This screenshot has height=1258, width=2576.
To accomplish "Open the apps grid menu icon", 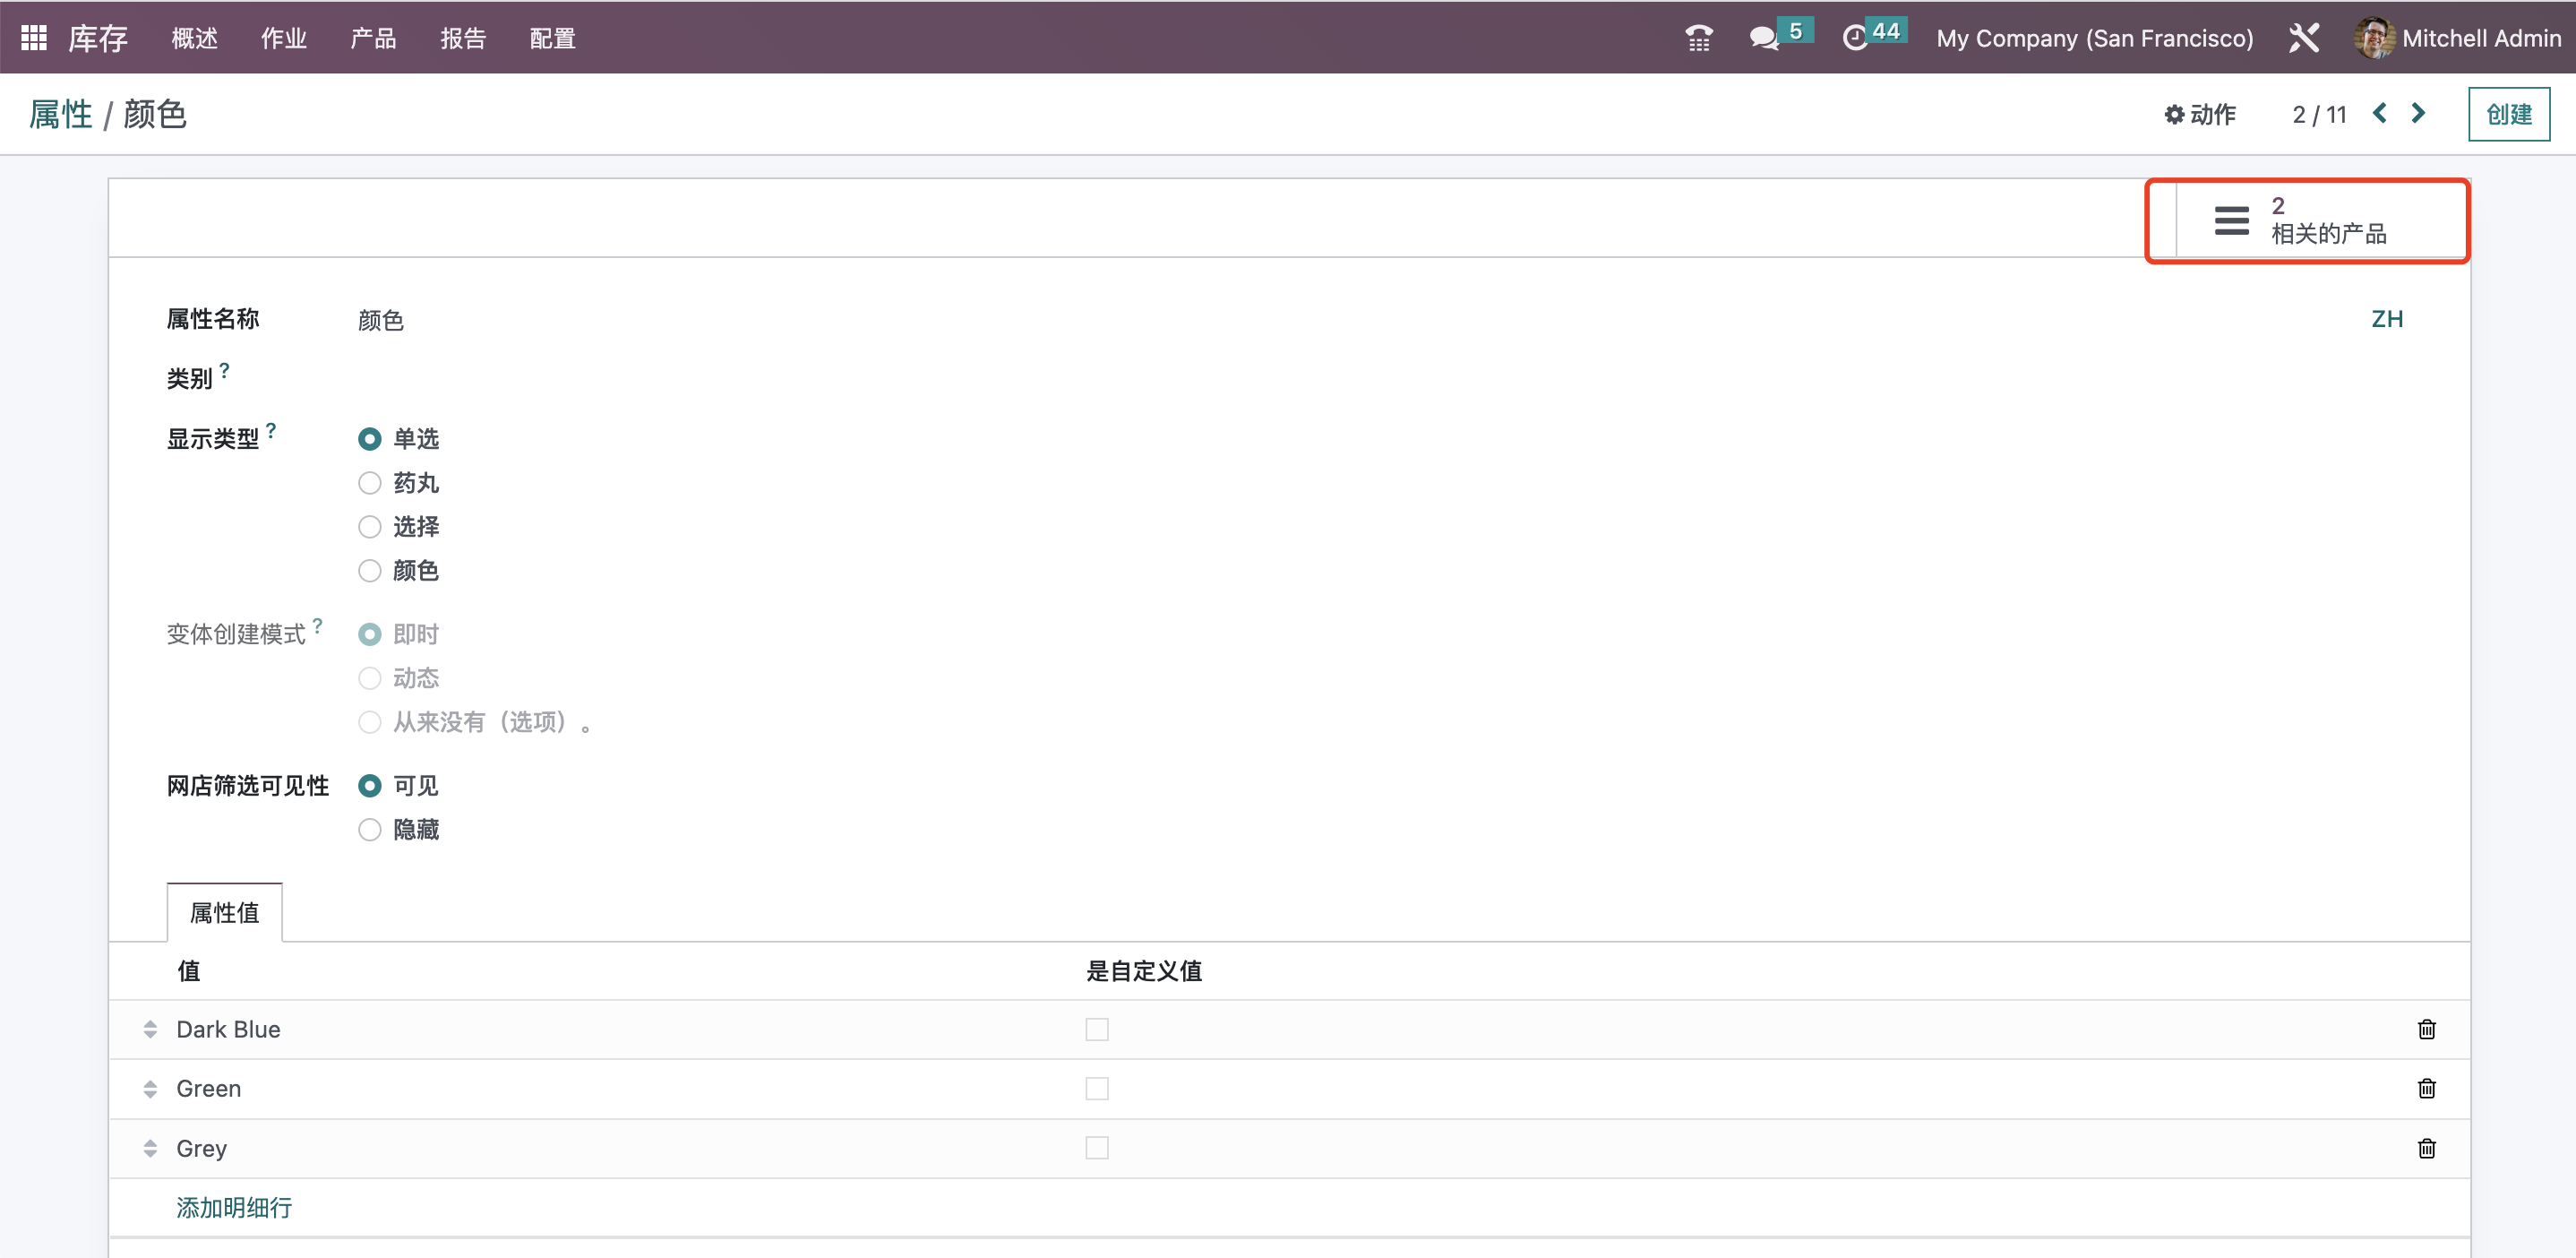I will tap(33, 38).
